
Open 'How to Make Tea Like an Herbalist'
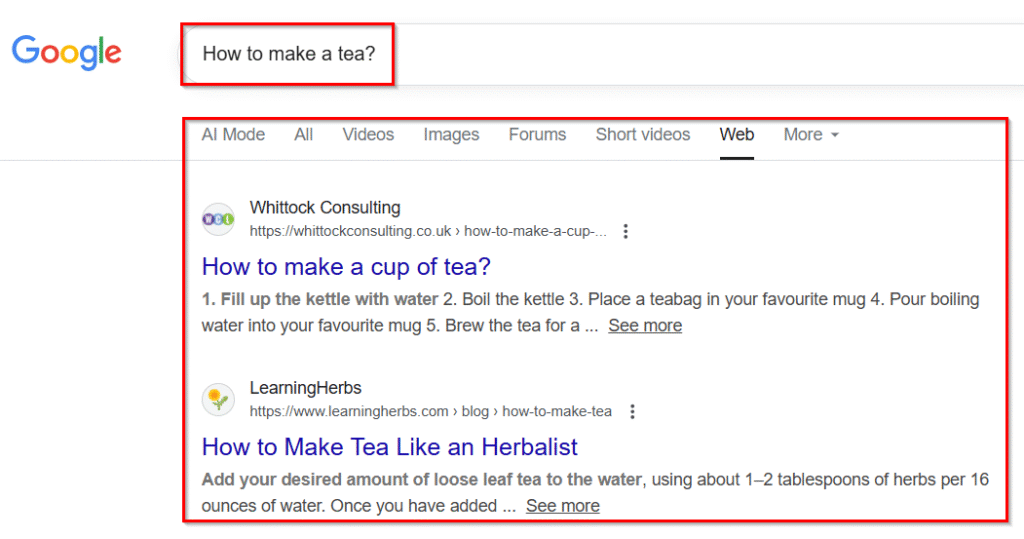pos(390,447)
